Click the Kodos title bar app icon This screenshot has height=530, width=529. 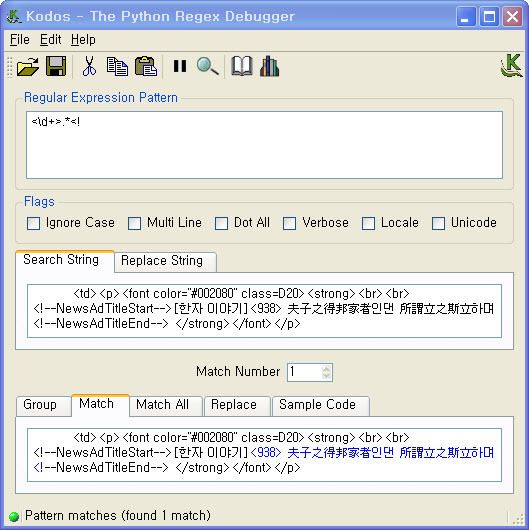pos(14,16)
